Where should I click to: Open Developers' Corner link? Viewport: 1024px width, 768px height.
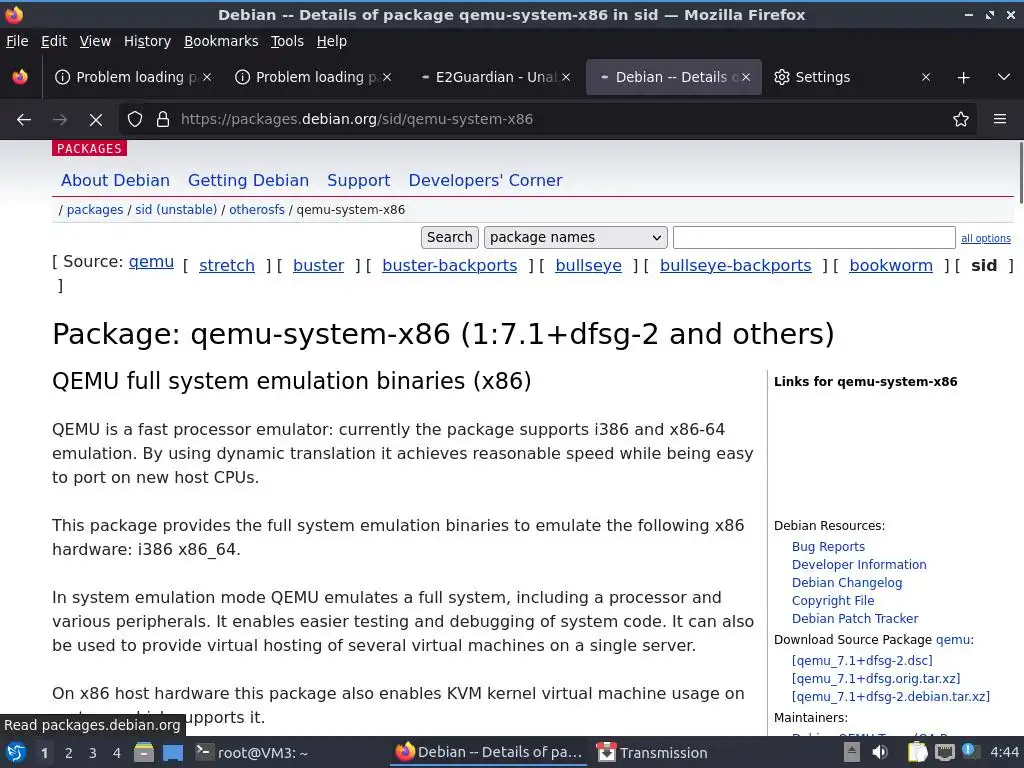[485, 180]
